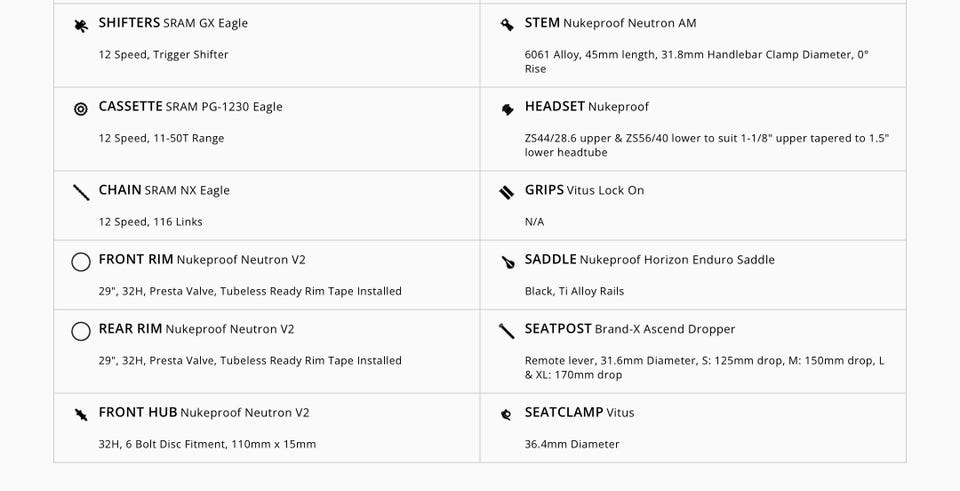The width and height of the screenshot is (960, 491).
Task: Click the cassette icon next to SRAM PG-1230
Action: pyautogui.click(x=81, y=108)
